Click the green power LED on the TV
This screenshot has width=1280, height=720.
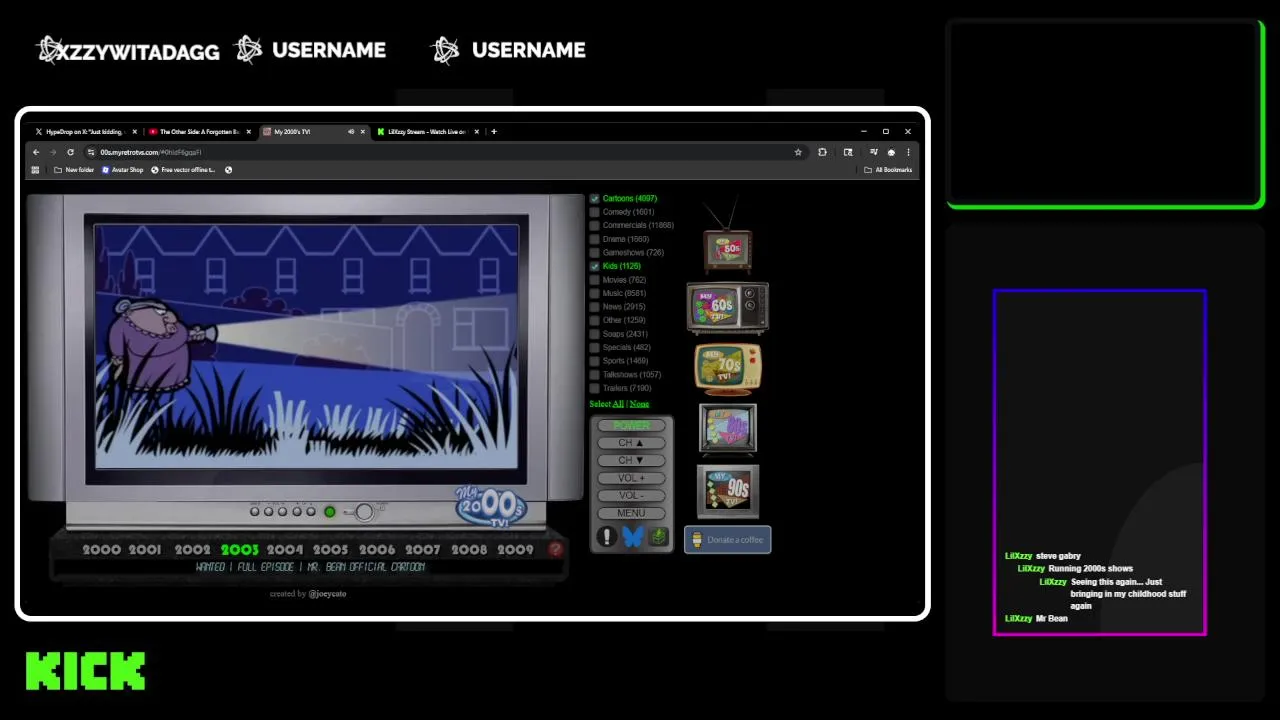(x=329, y=512)
